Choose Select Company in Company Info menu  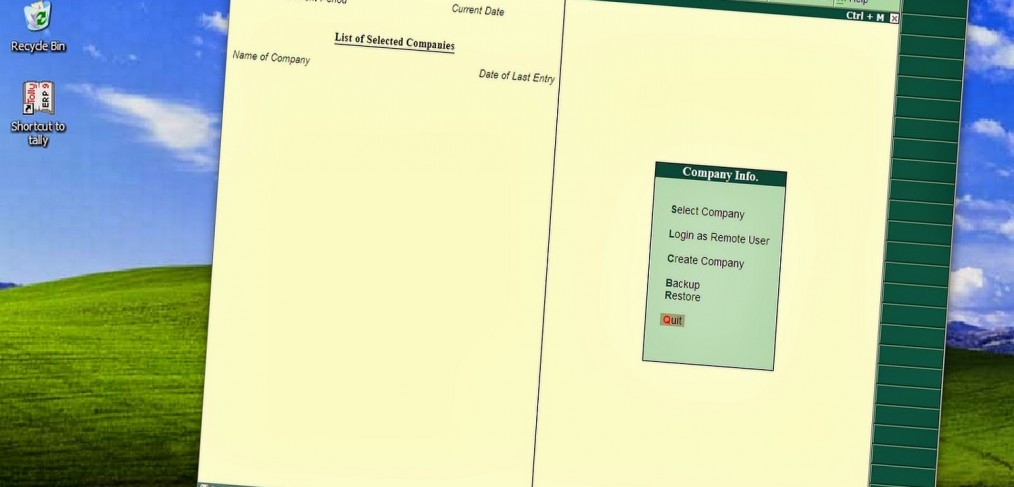(x=707, y=211)
